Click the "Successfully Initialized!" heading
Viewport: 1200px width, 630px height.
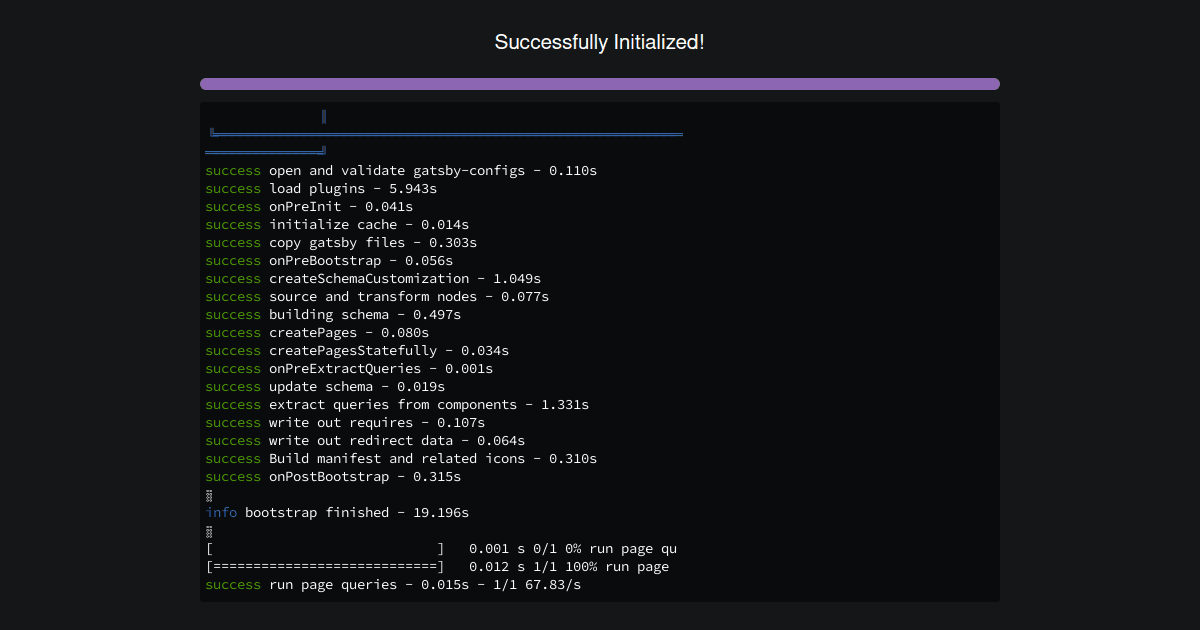[x=599, y=42]
